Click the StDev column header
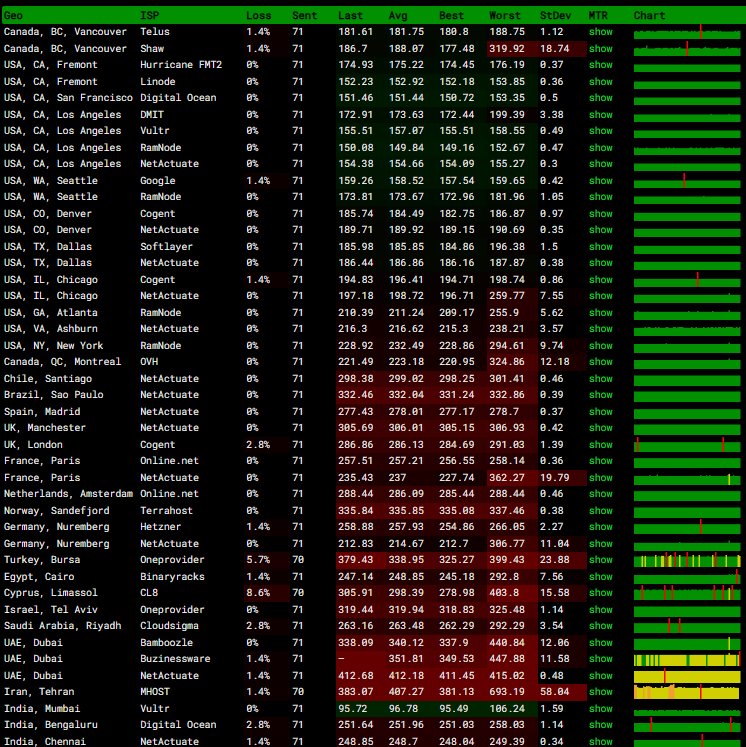746x747 pixels. point(555,15)
